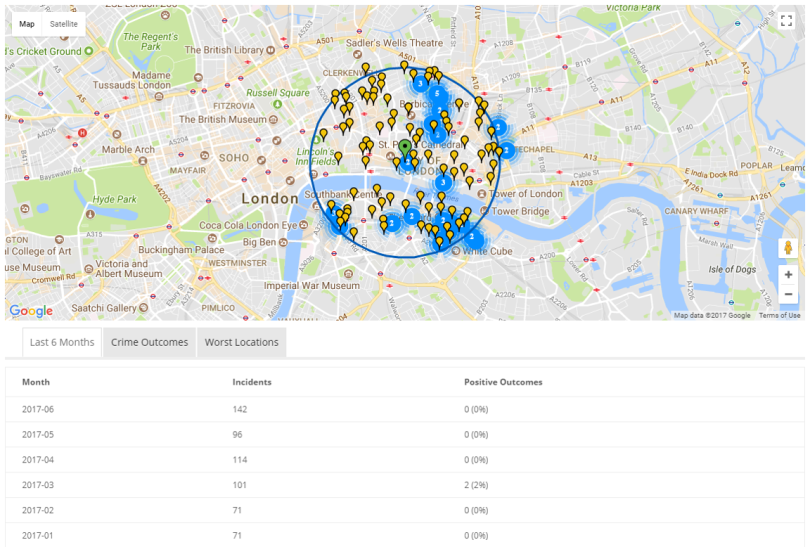Click the Month column header
The image size is (810, 547).
pos(36,382)
